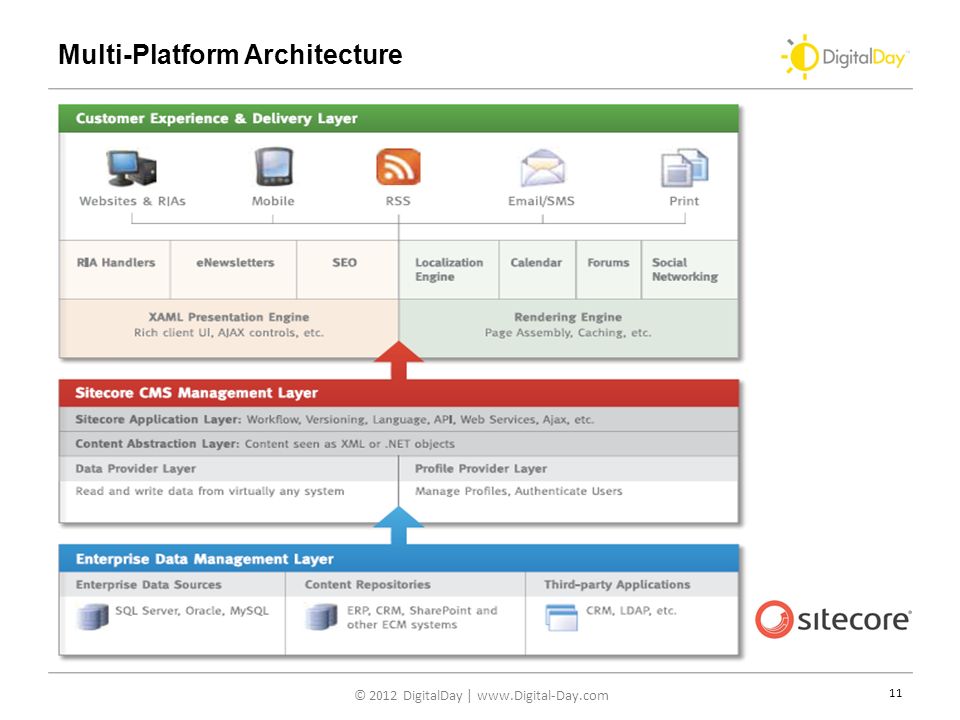Click 'Read and write data from virtually any system'

tap(210, 491)
